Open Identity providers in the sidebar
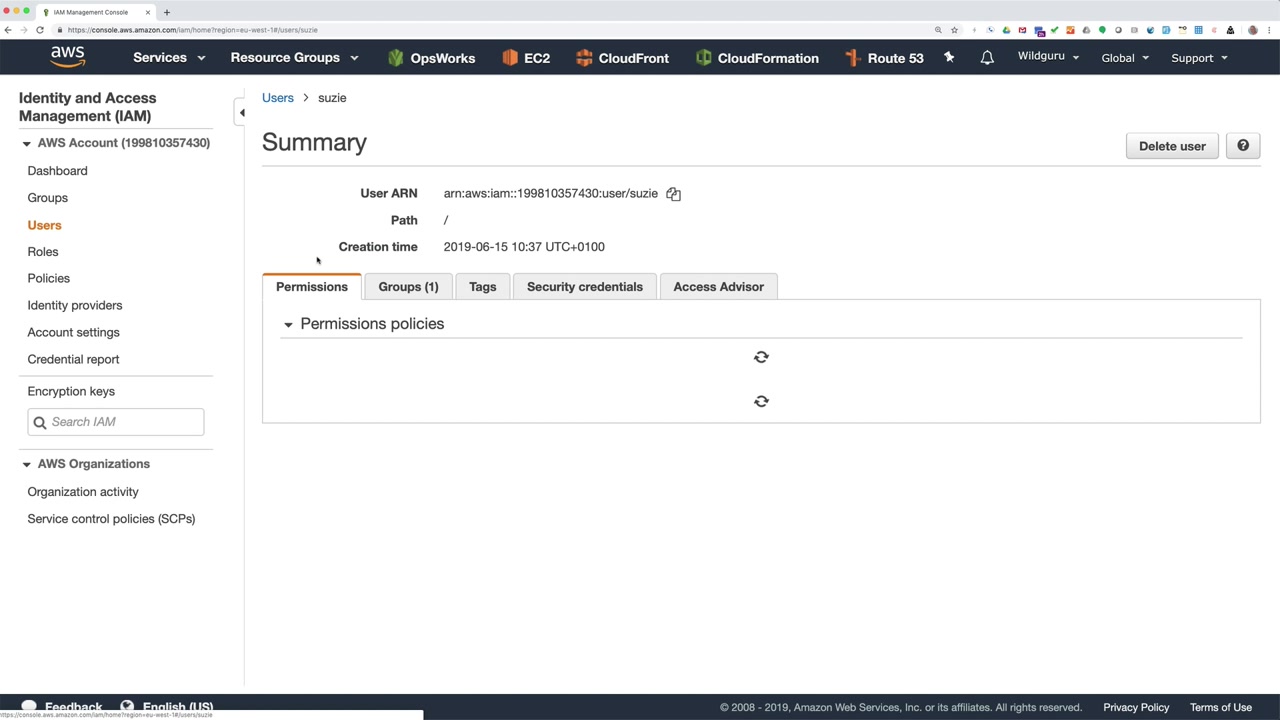Image resolution: width=1280 pixels, height=720 pixels. coord(75,305)
